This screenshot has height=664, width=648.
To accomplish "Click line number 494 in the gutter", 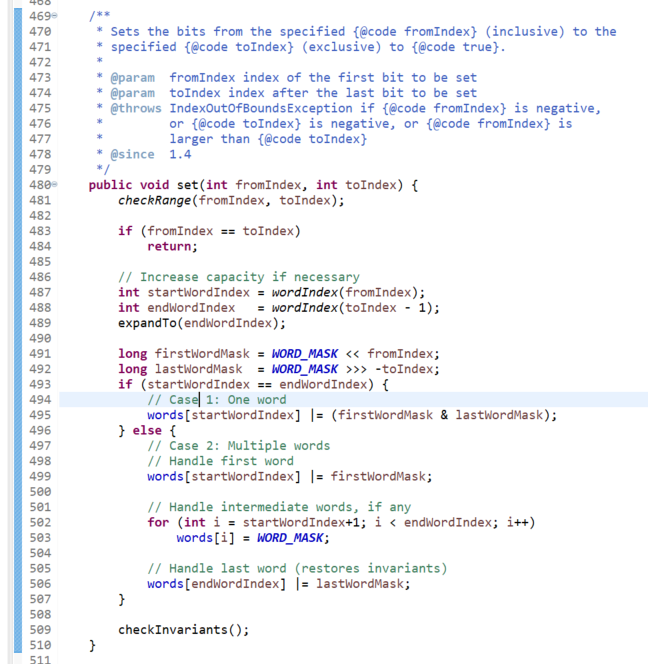I will tap(40, 399).
